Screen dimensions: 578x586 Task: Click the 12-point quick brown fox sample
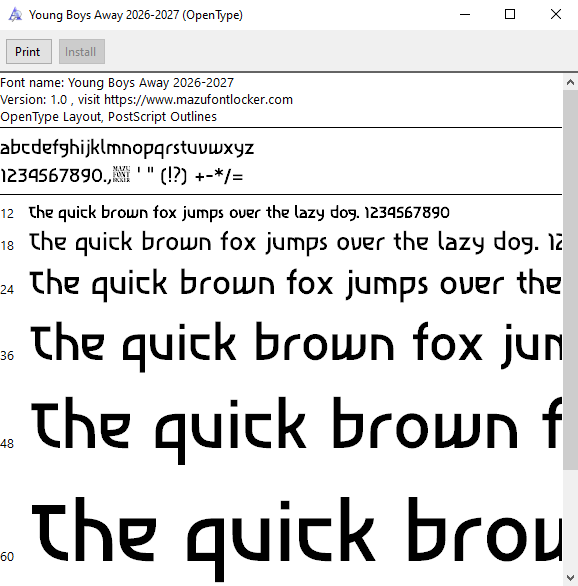coord(239,213)
